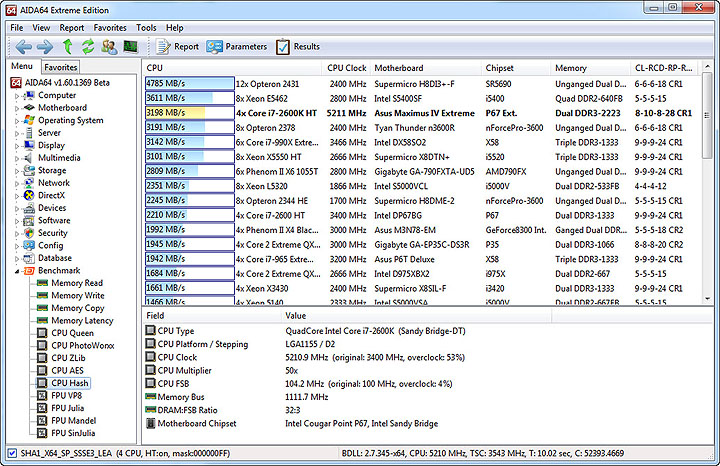
Task: Expand the Database tree node
Action: tap(17, 258)
